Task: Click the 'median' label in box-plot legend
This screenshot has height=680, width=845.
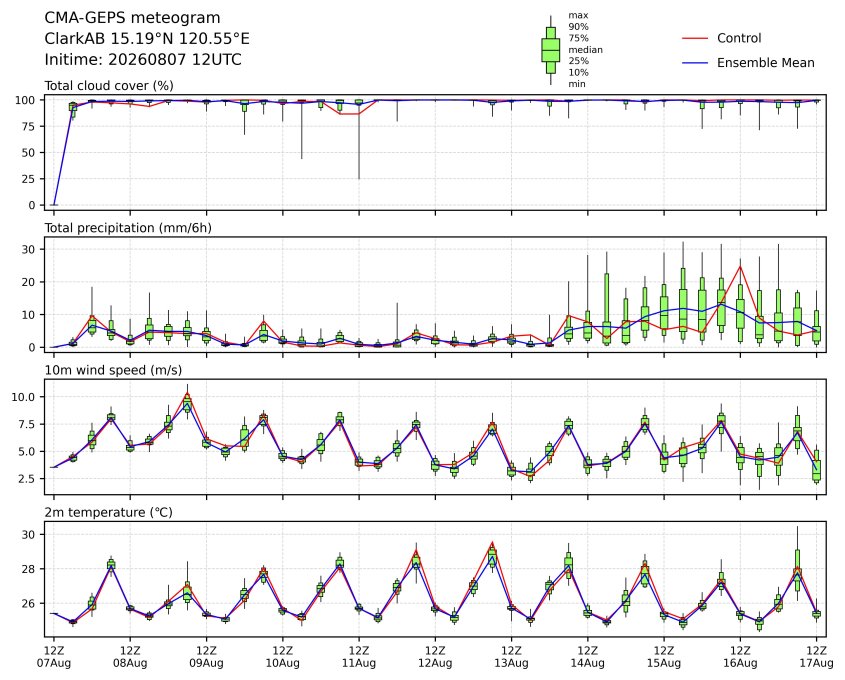Action: click(x=585, y=50)
